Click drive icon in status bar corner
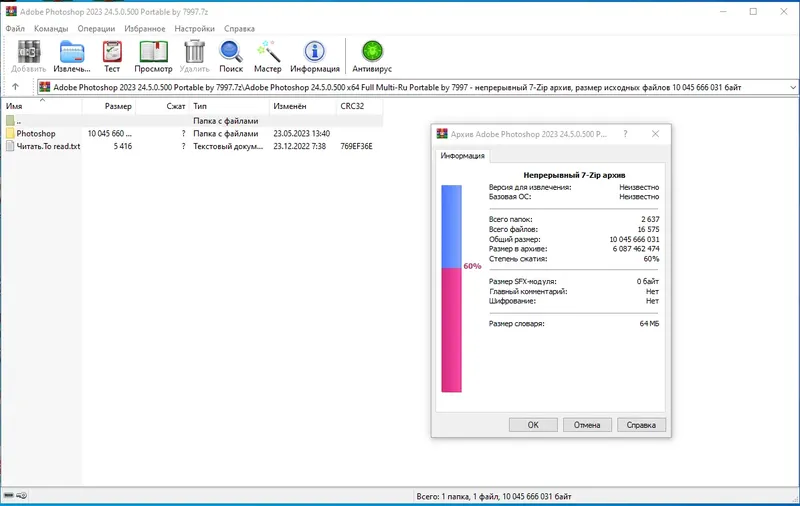Screen dimensions: 800x506 tap(9, 495)
